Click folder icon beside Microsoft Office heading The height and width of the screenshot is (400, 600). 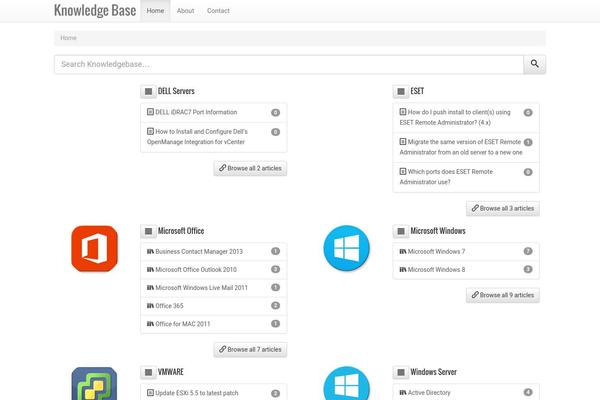(148, 231)
